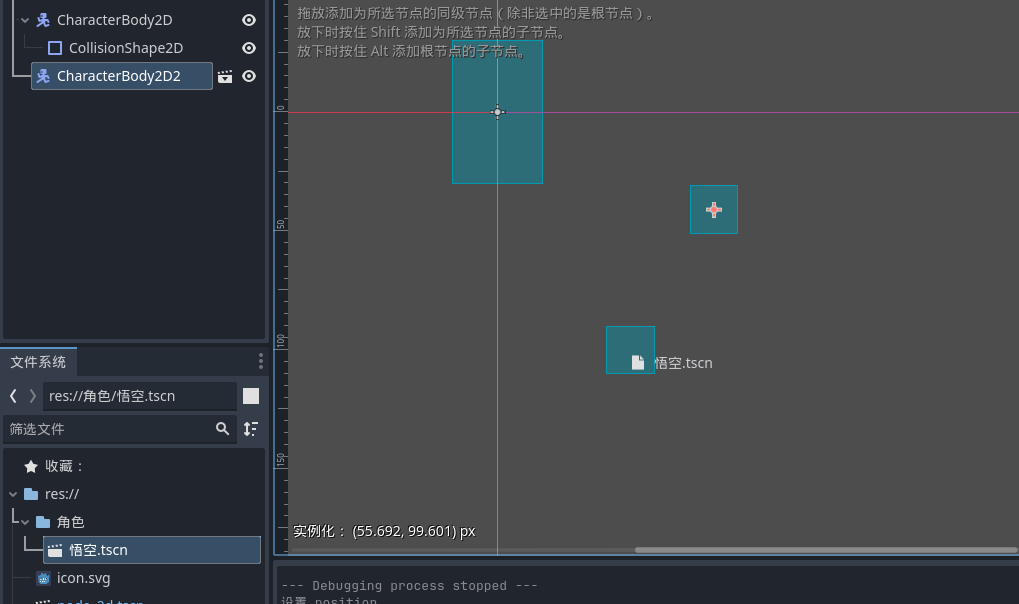Hide the CharacterBody2D2 node
This screenshot has height=604, width=1019.
(x=249, y=76)
